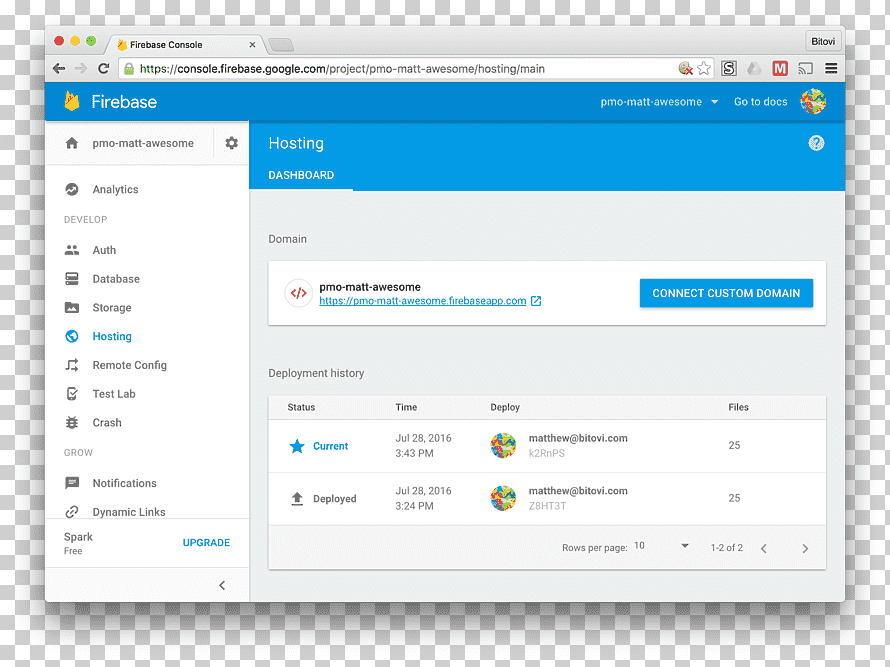The width and height of the screenshot is (890, 667).
Task: Open the Chrome hamburger menu
Action: 831,69
